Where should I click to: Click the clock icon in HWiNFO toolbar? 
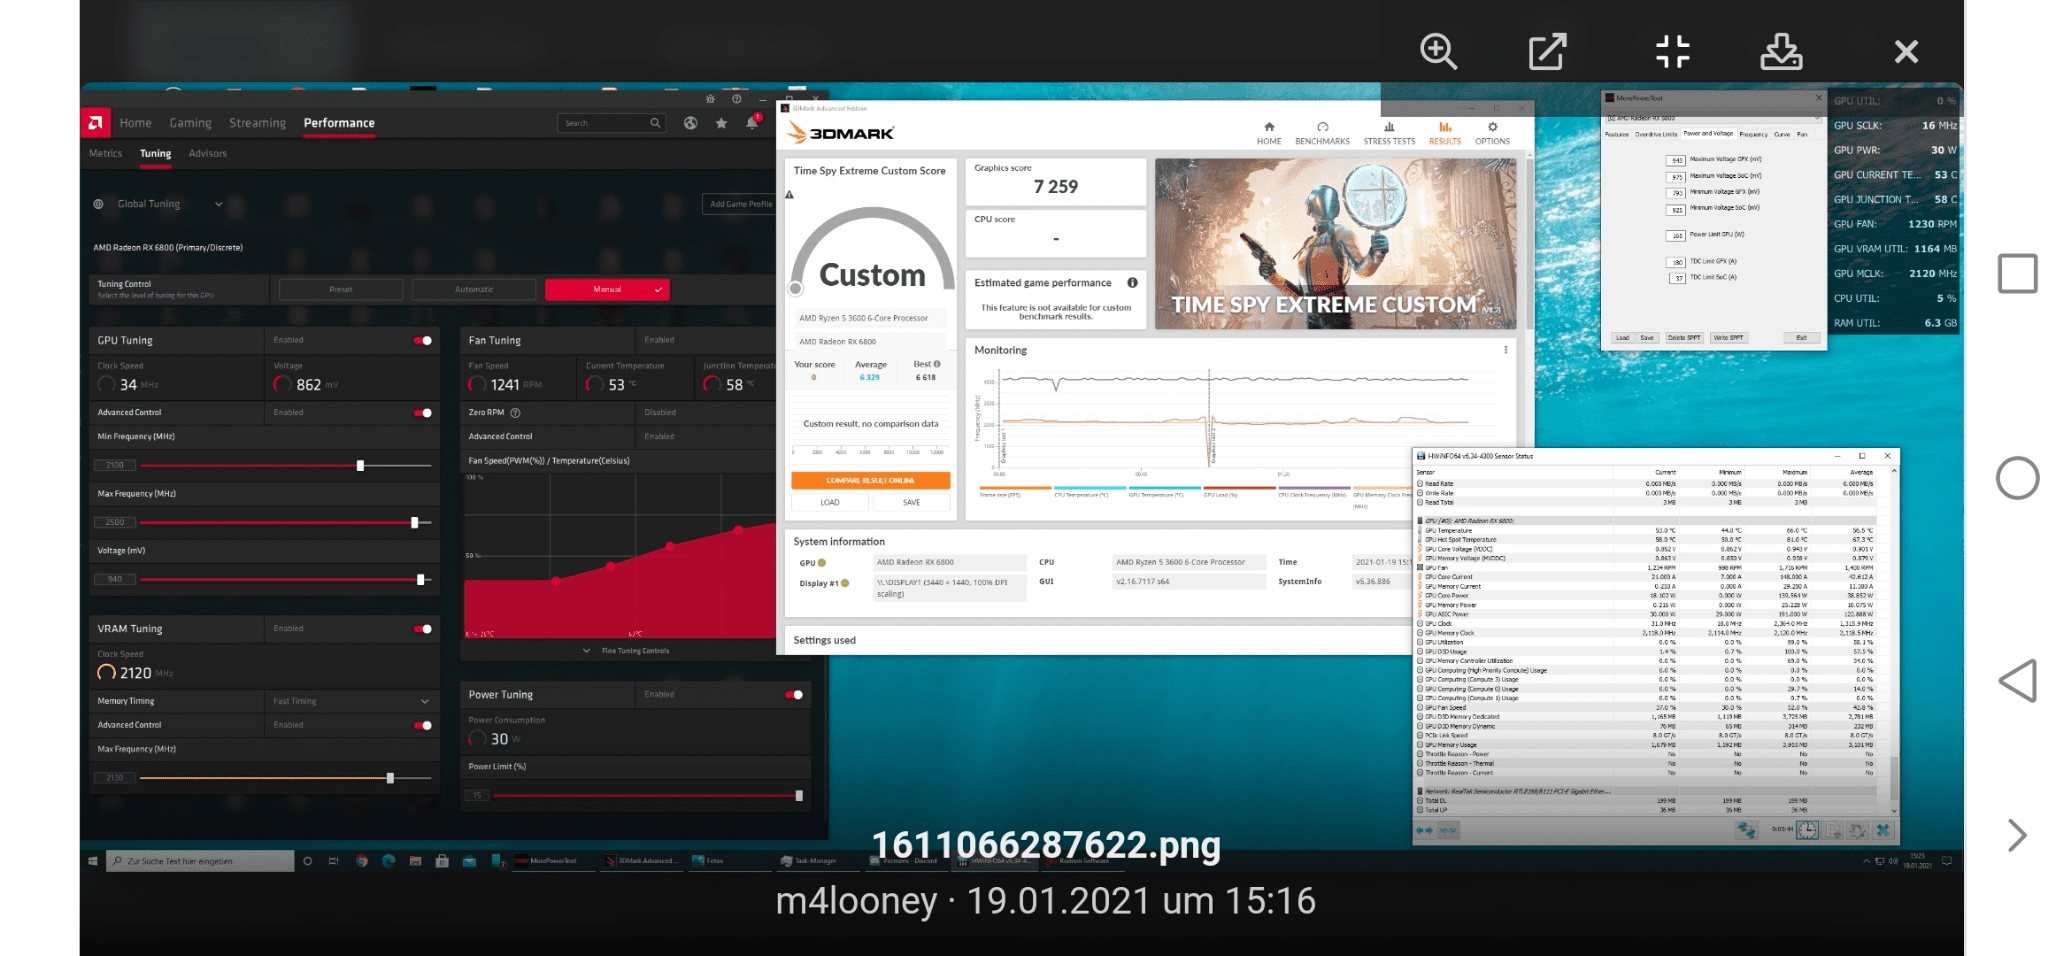tap(1807, 830)
